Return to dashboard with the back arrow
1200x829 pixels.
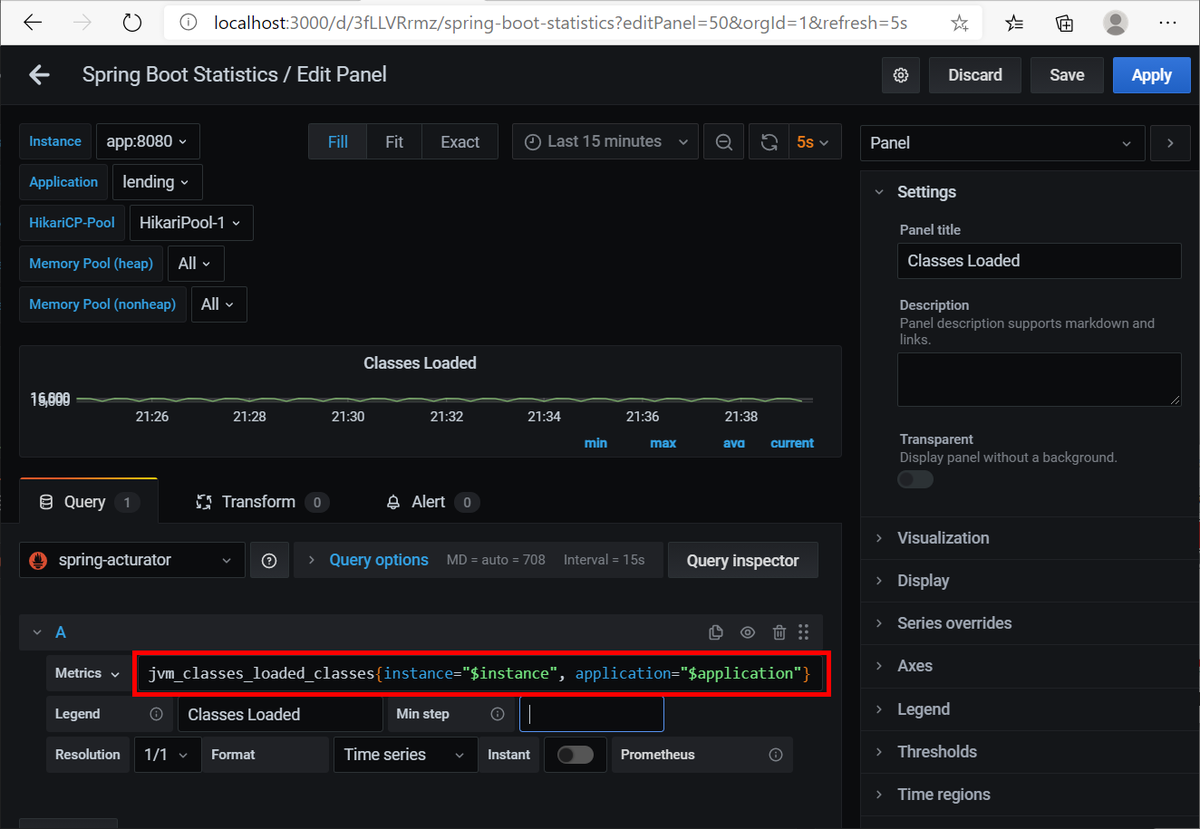tap(39, 75)
